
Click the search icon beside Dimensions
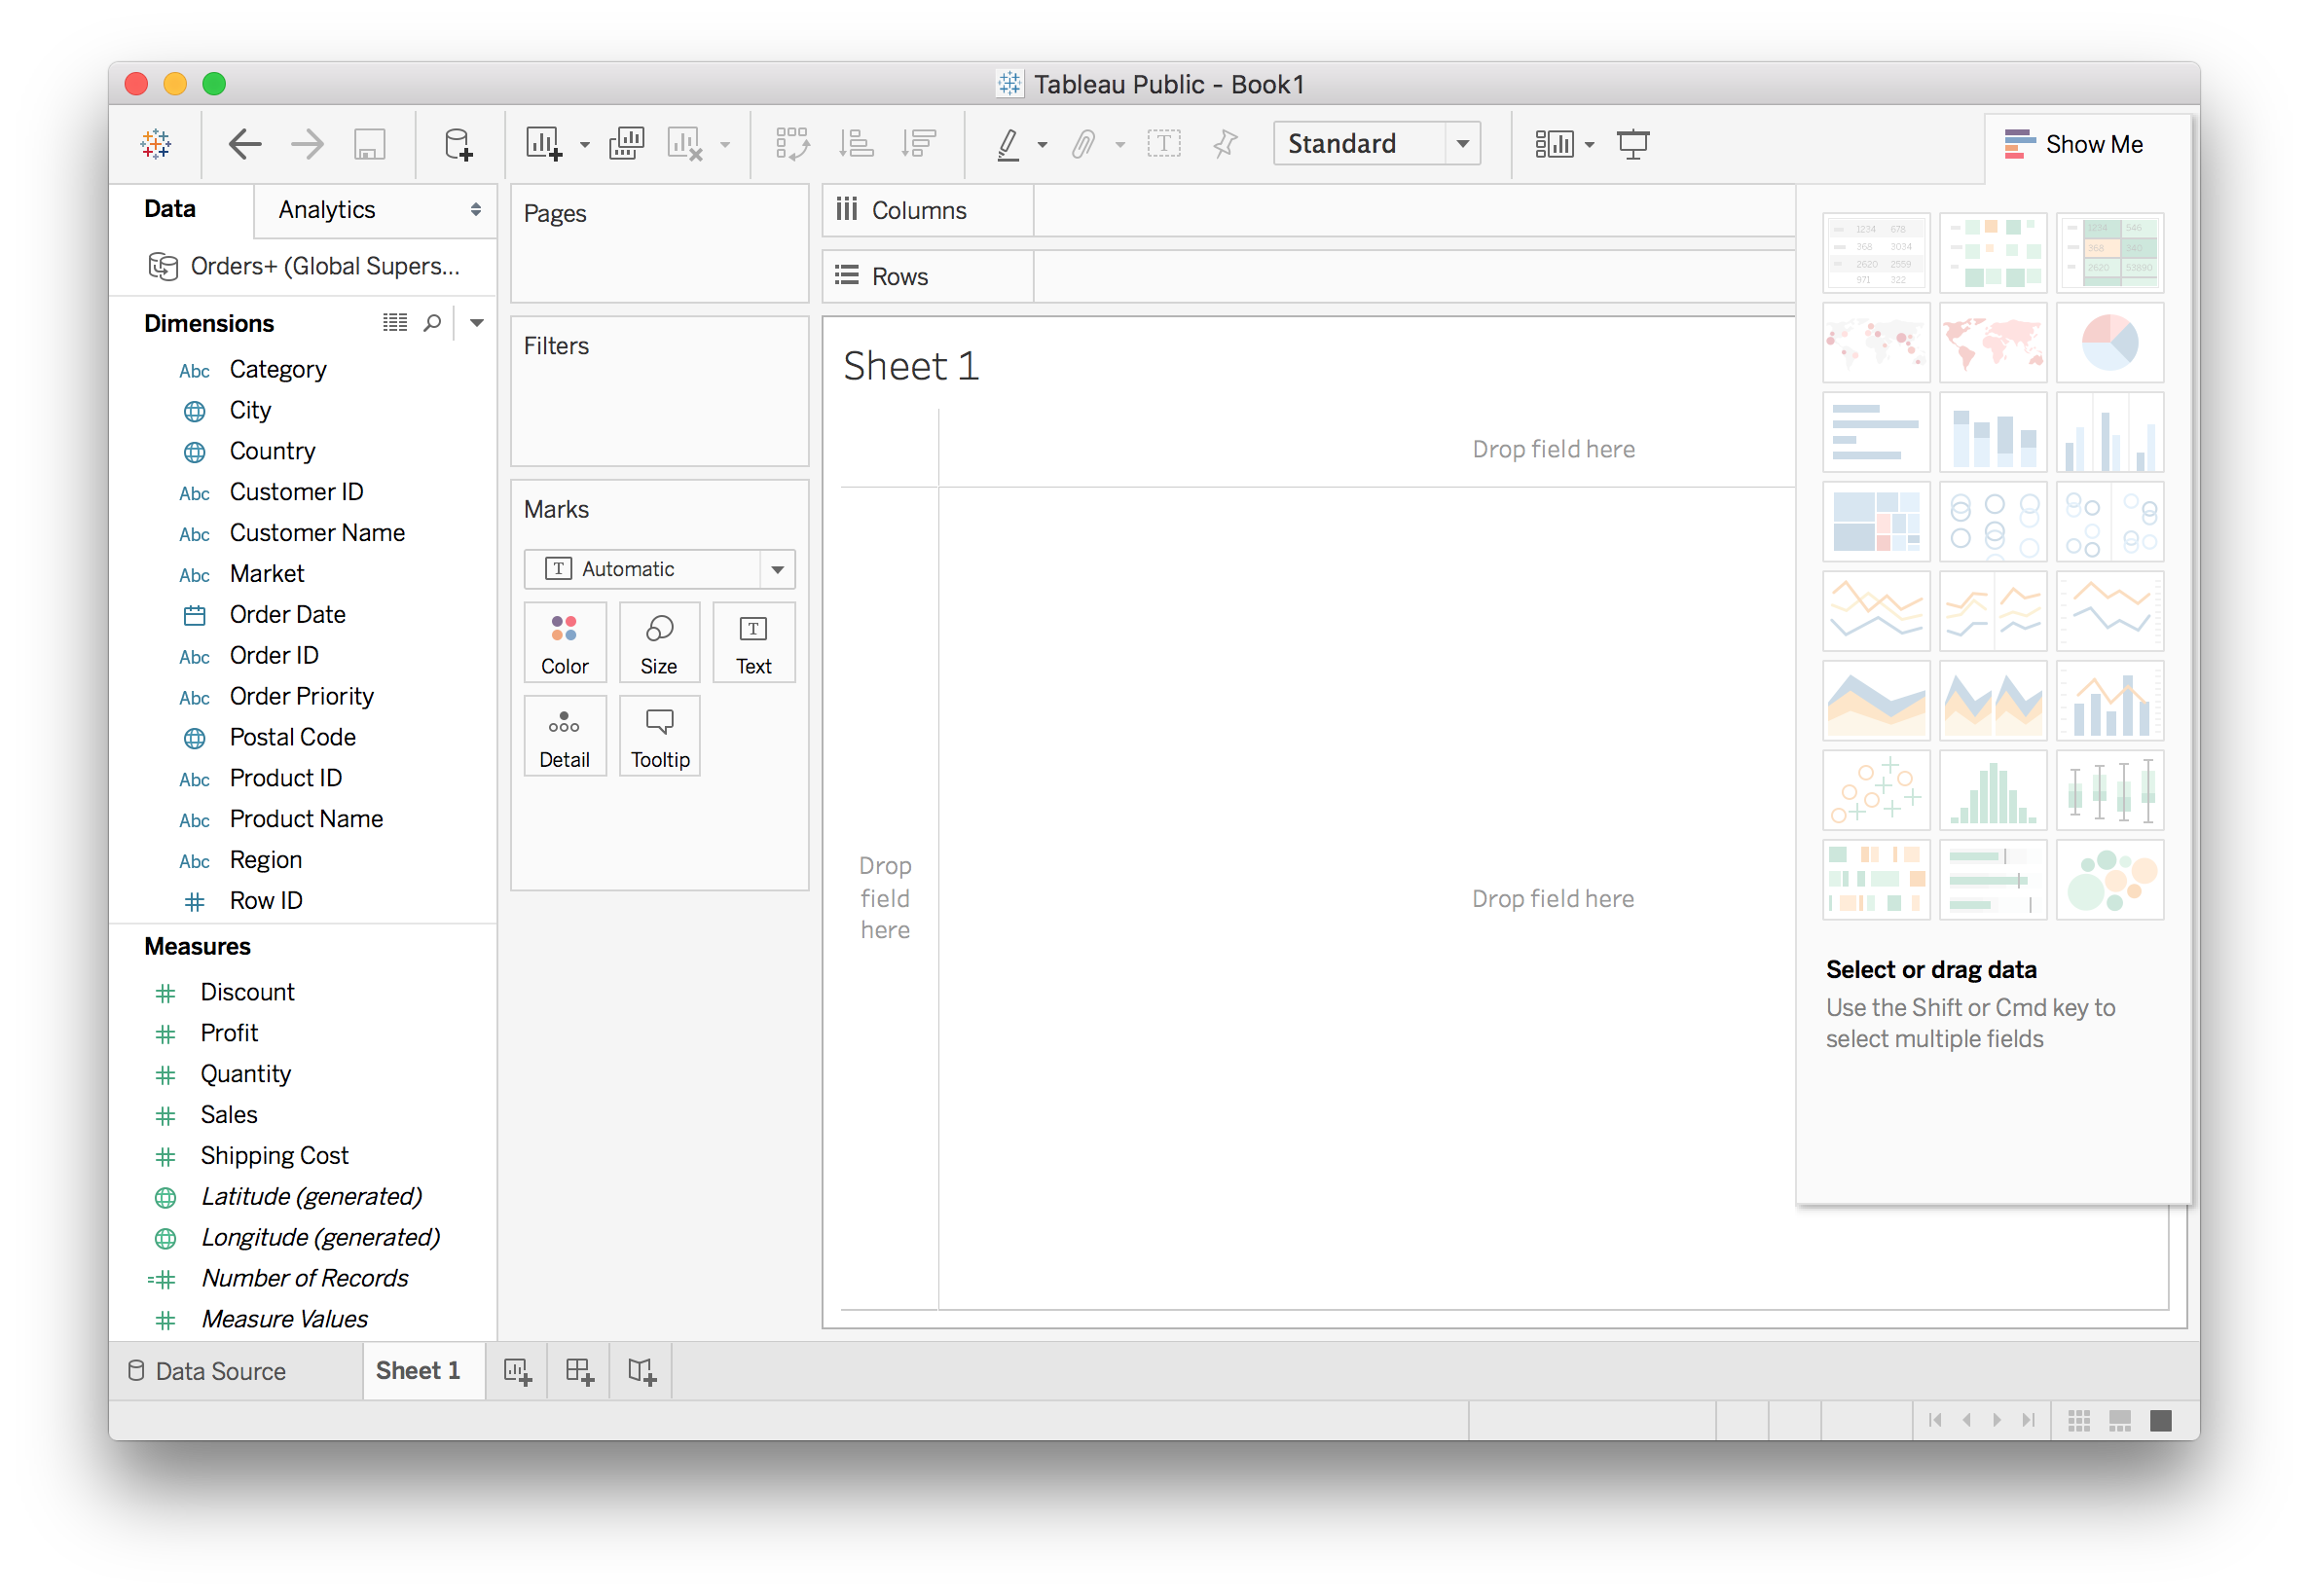click(432, 323)
